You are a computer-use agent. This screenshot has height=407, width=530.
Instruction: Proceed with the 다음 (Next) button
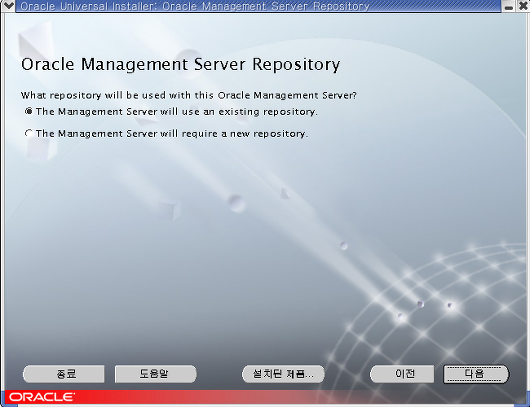point(476,374)
